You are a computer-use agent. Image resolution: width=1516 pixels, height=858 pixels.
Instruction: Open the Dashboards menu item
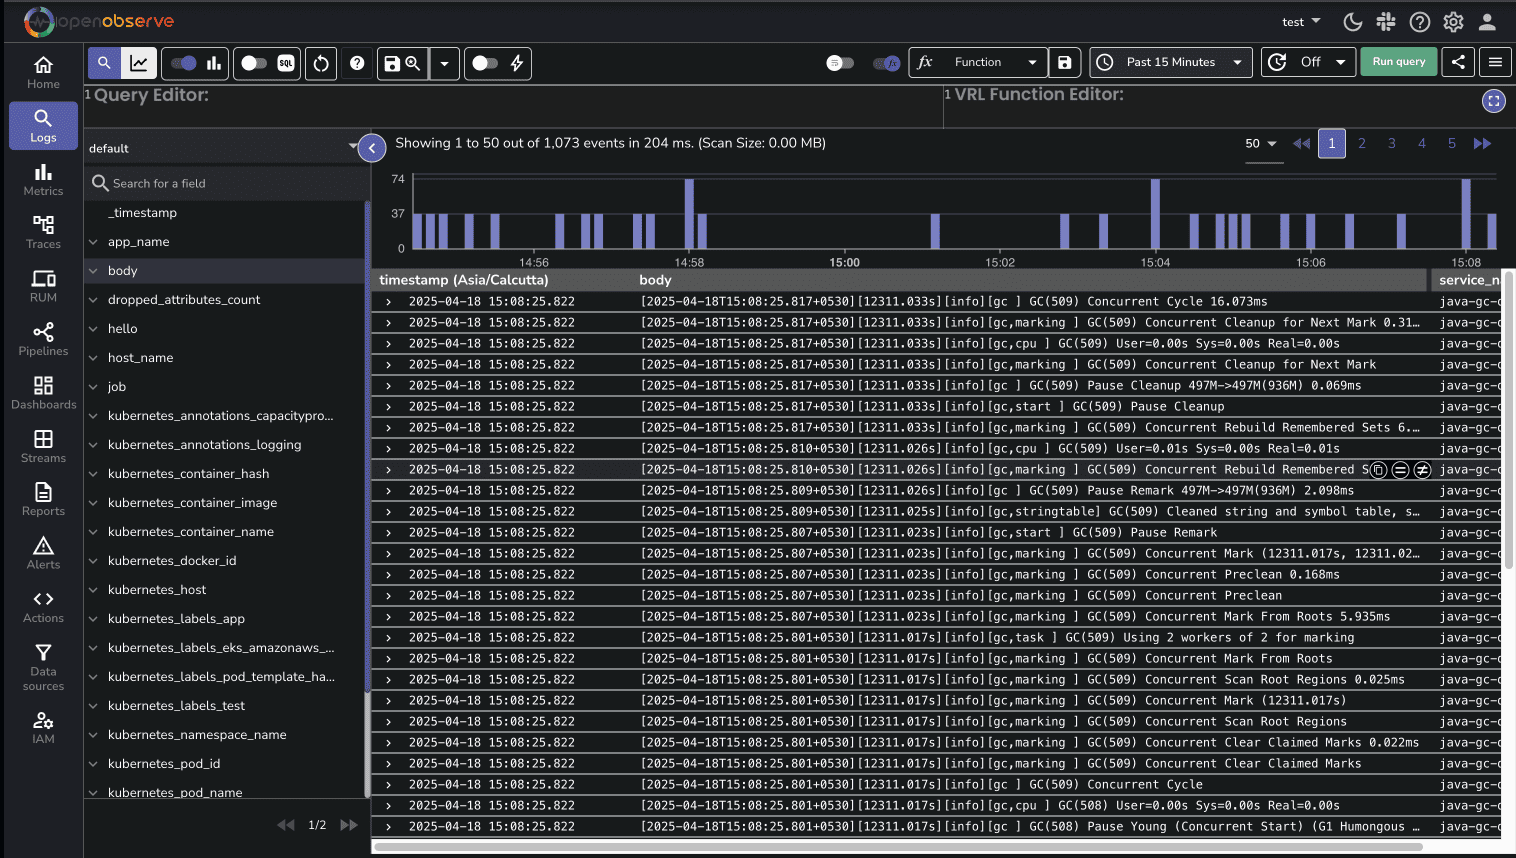point(43,392)
